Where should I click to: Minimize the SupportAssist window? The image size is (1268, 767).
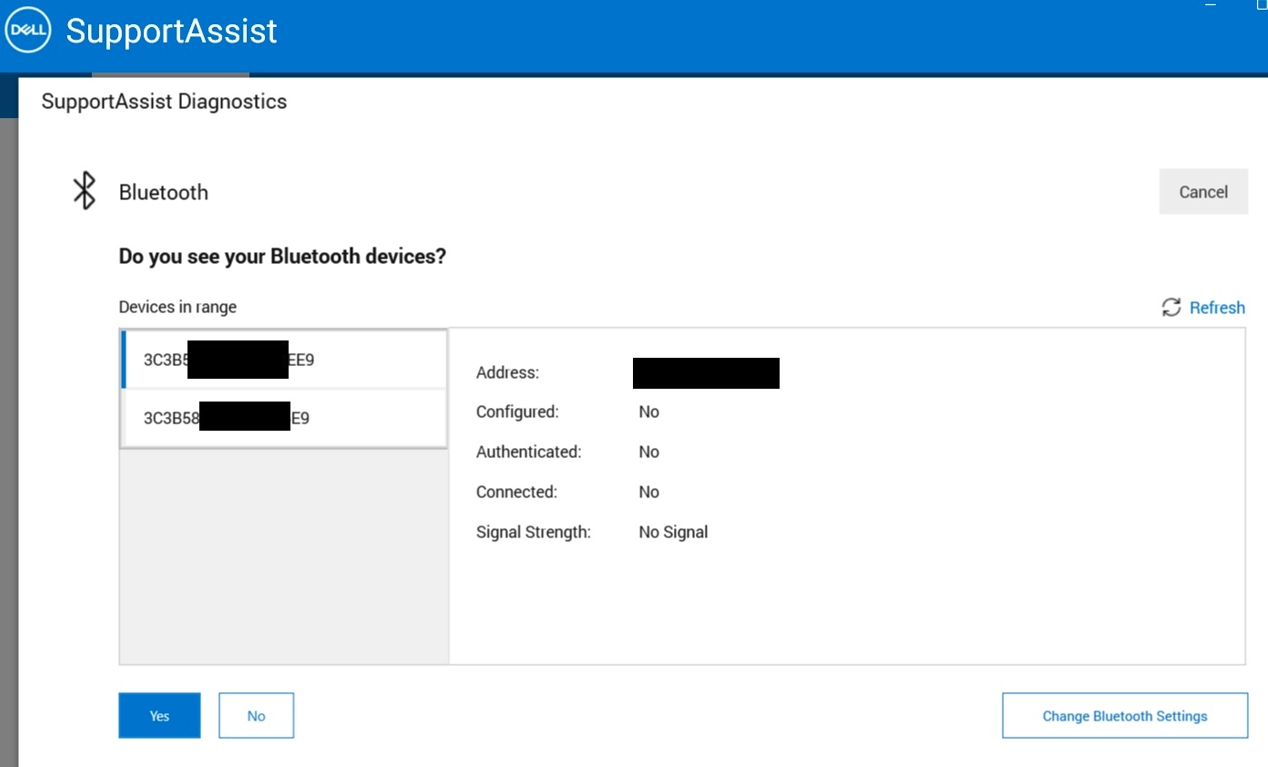click(1211, 5)
